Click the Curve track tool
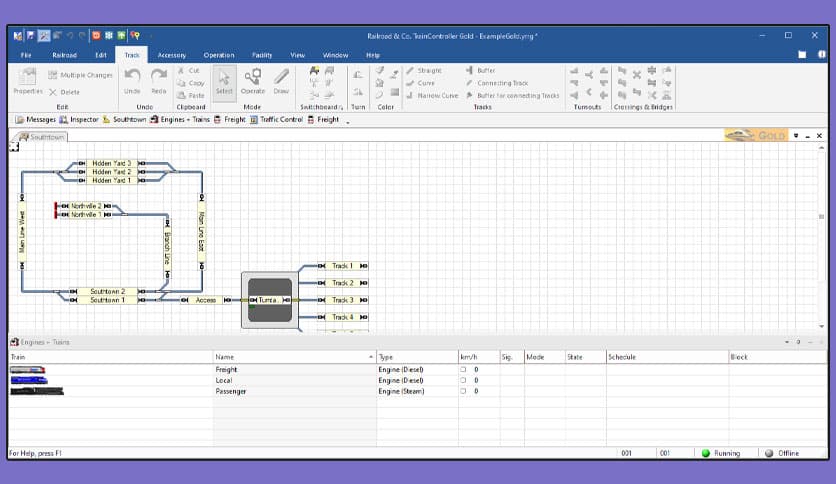This screenshot has width=836, height=484. pos(420,83)
